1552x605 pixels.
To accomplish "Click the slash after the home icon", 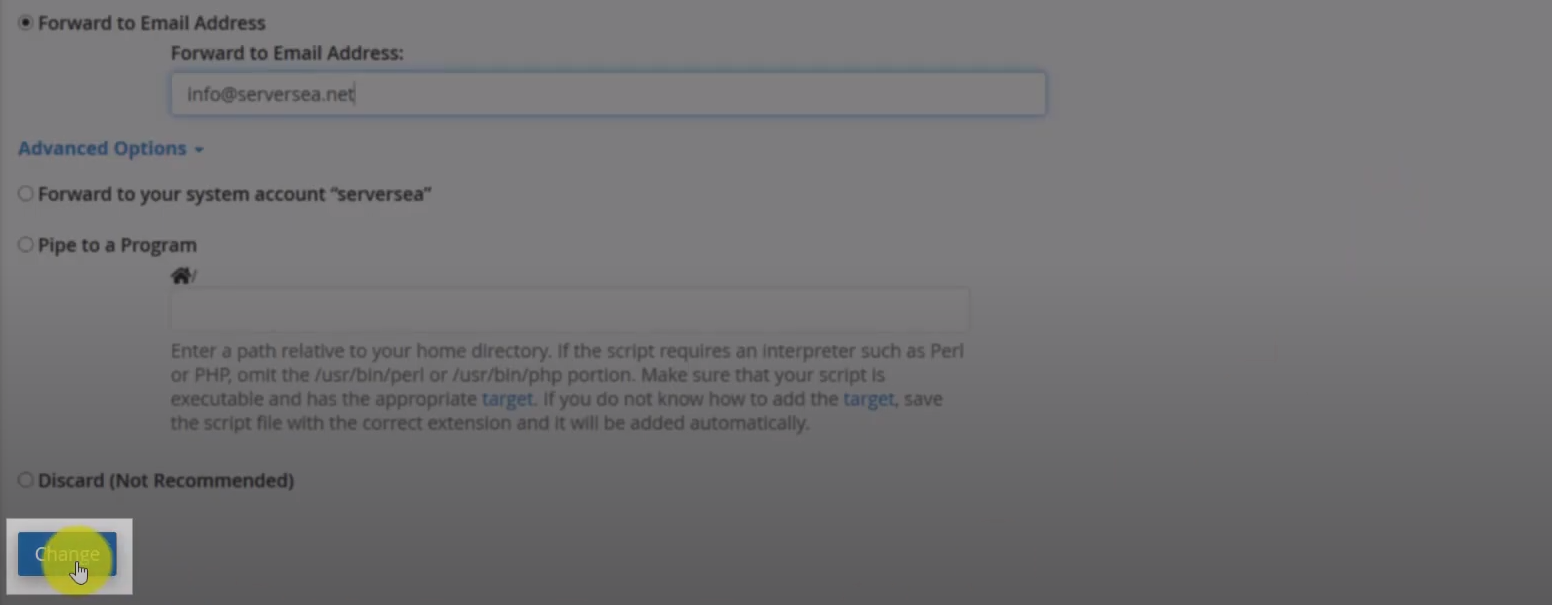I will (193, 277).
